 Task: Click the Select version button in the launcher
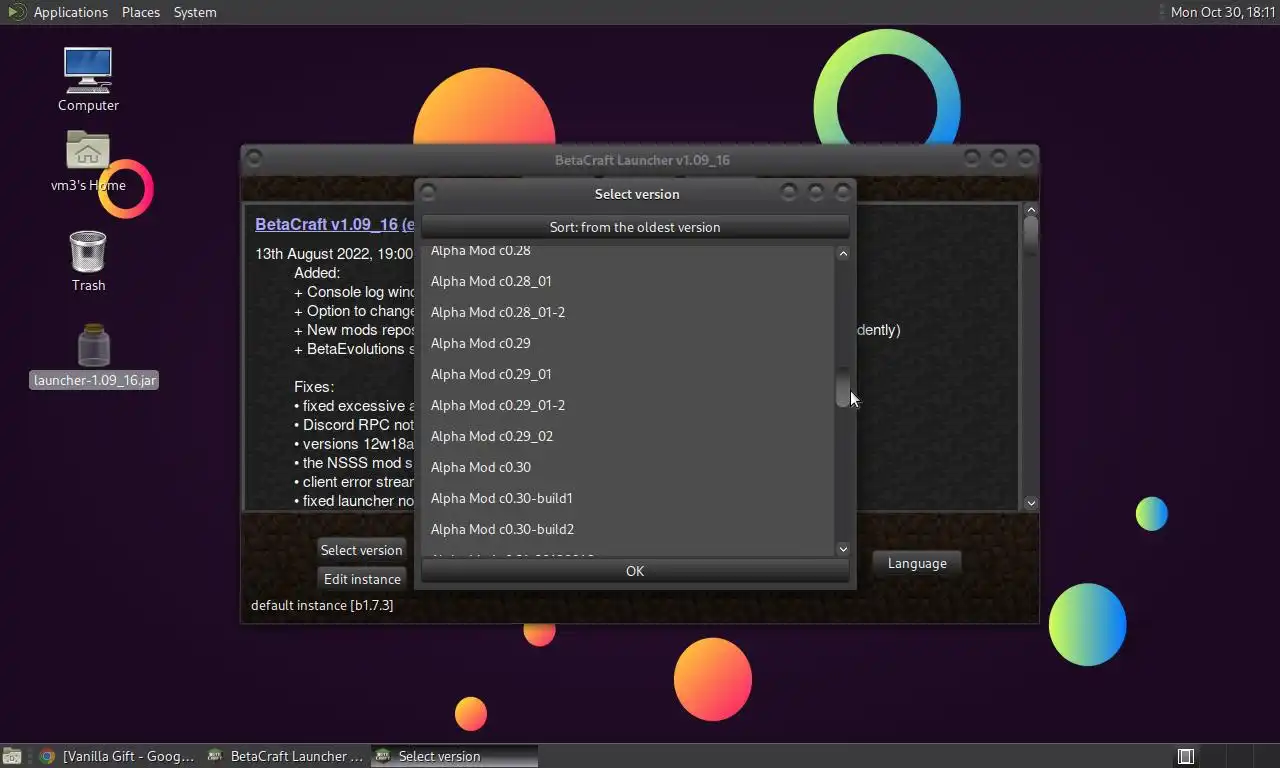[361, 550]
